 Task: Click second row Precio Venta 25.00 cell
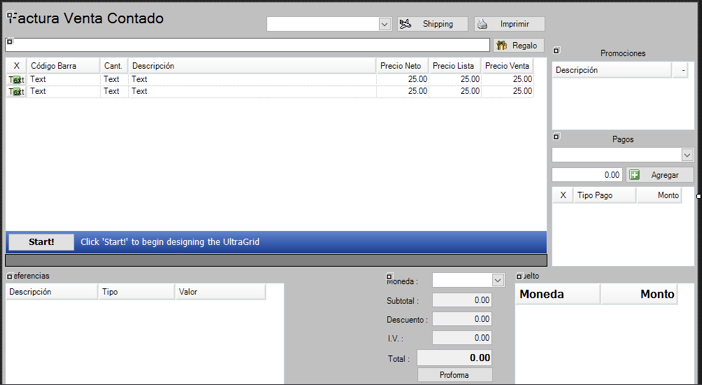[x=507, y=91]
